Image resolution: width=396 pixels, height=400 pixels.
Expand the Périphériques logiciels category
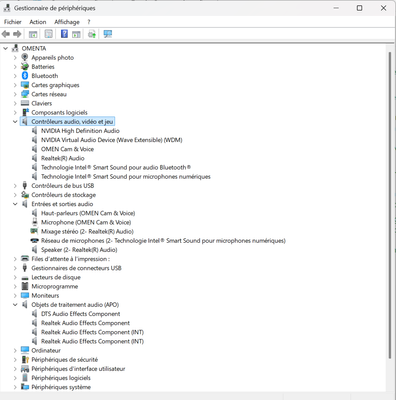(15, 378)
